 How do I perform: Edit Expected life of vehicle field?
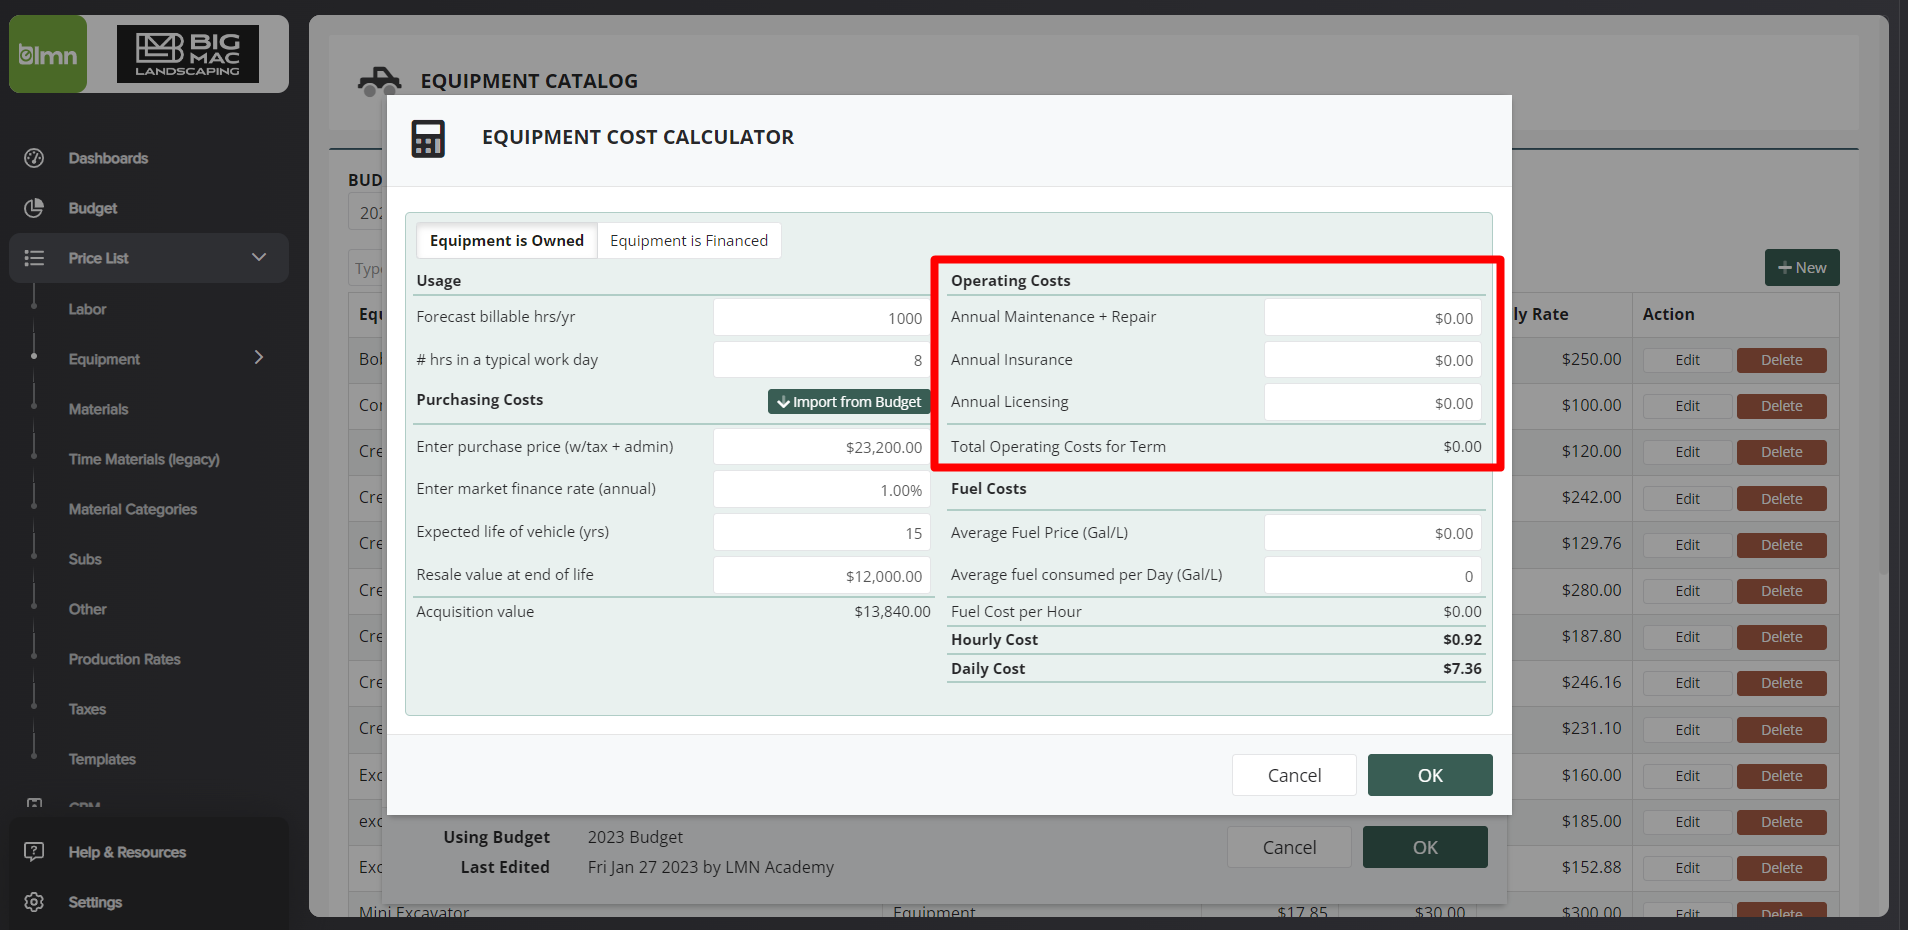coord(821,532)
